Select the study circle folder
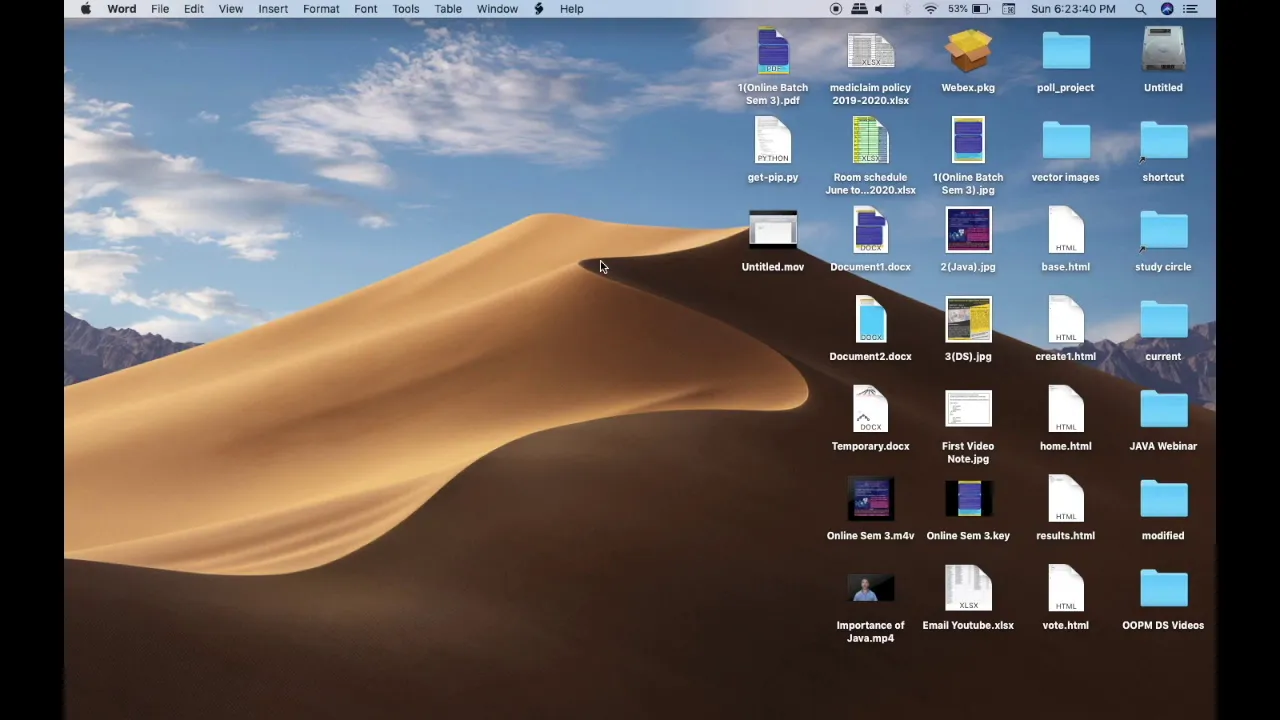The height and width of the screenshot is (720, 1280). pyautogui.click(x=1163, y=230)
